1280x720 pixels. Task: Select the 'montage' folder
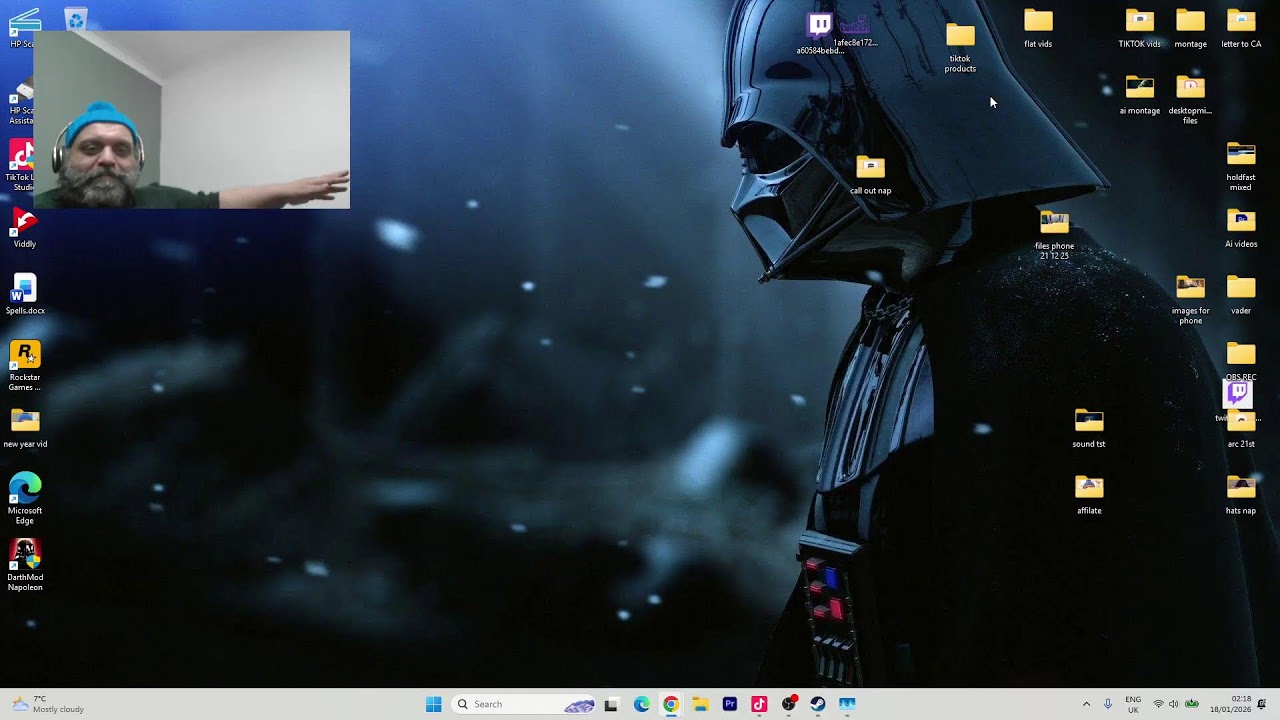pos(1190,28)
